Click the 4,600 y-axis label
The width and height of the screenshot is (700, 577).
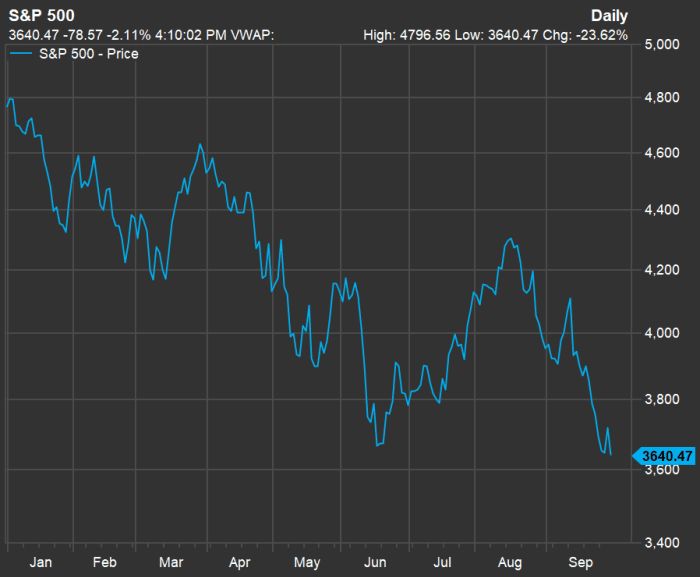[662, 153]
